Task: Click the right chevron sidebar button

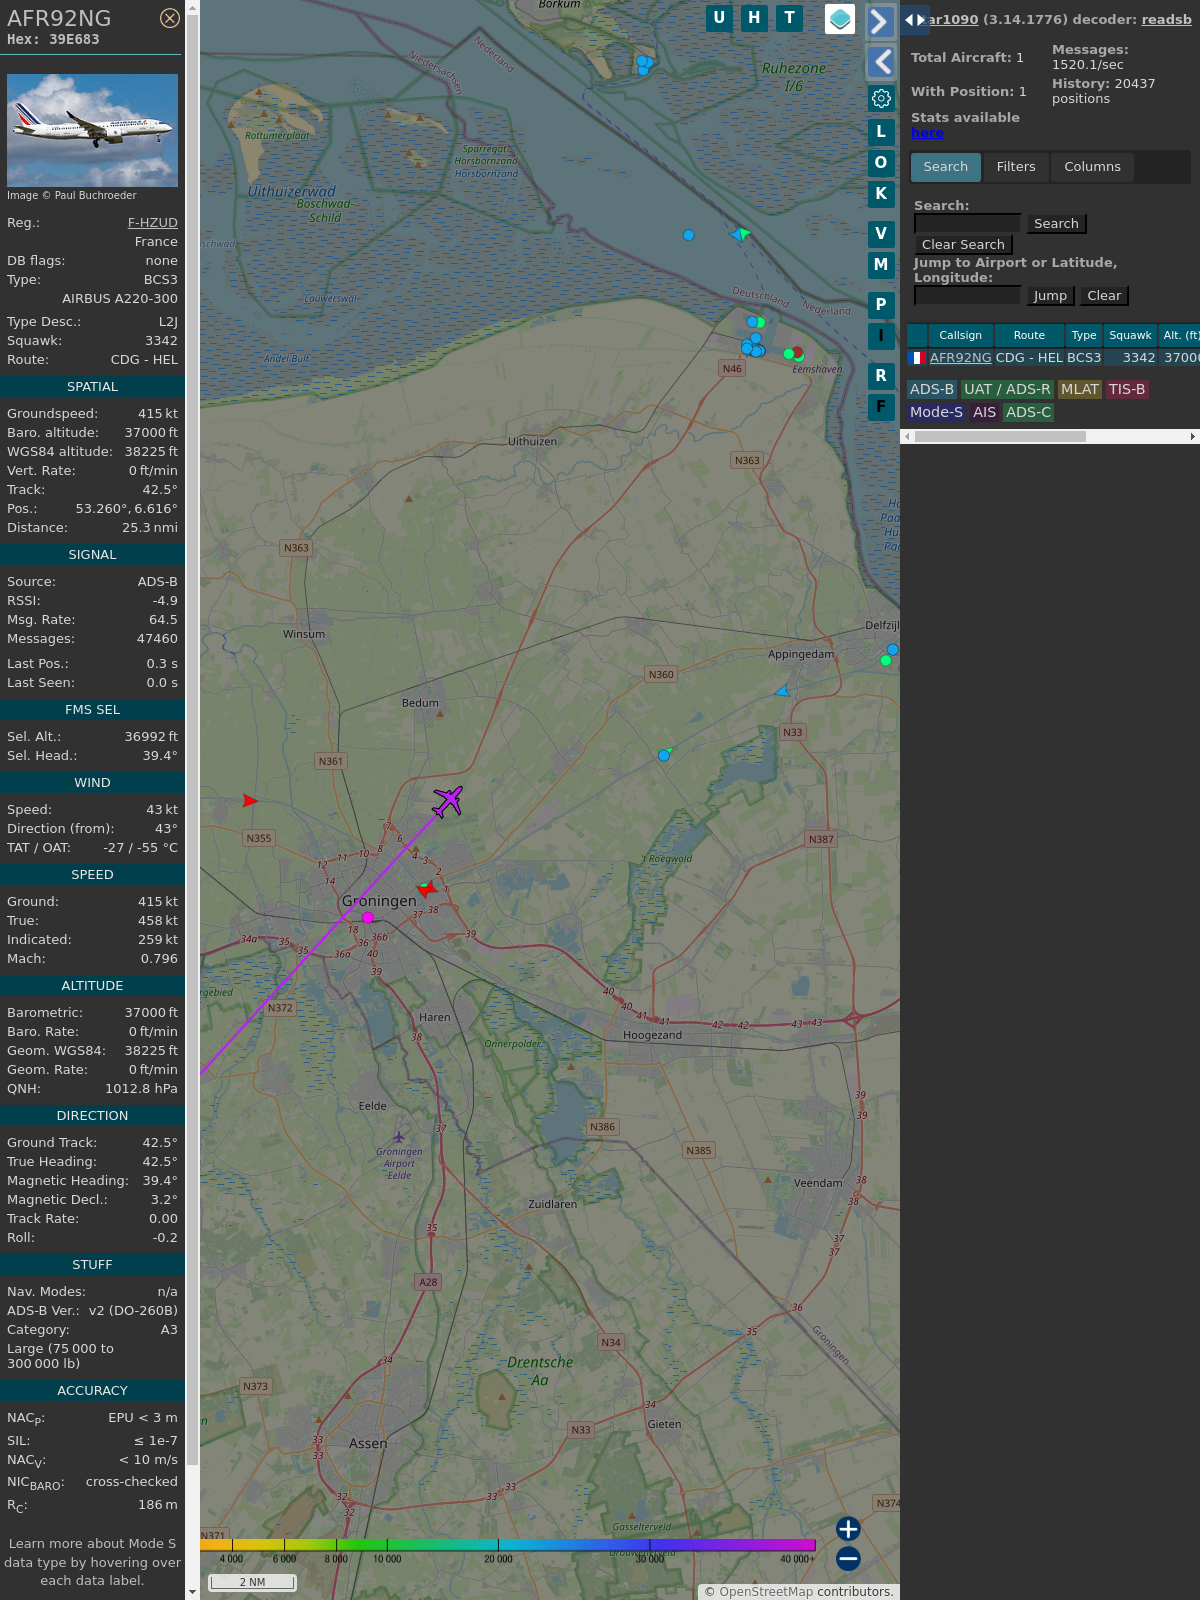Action: 880,21
